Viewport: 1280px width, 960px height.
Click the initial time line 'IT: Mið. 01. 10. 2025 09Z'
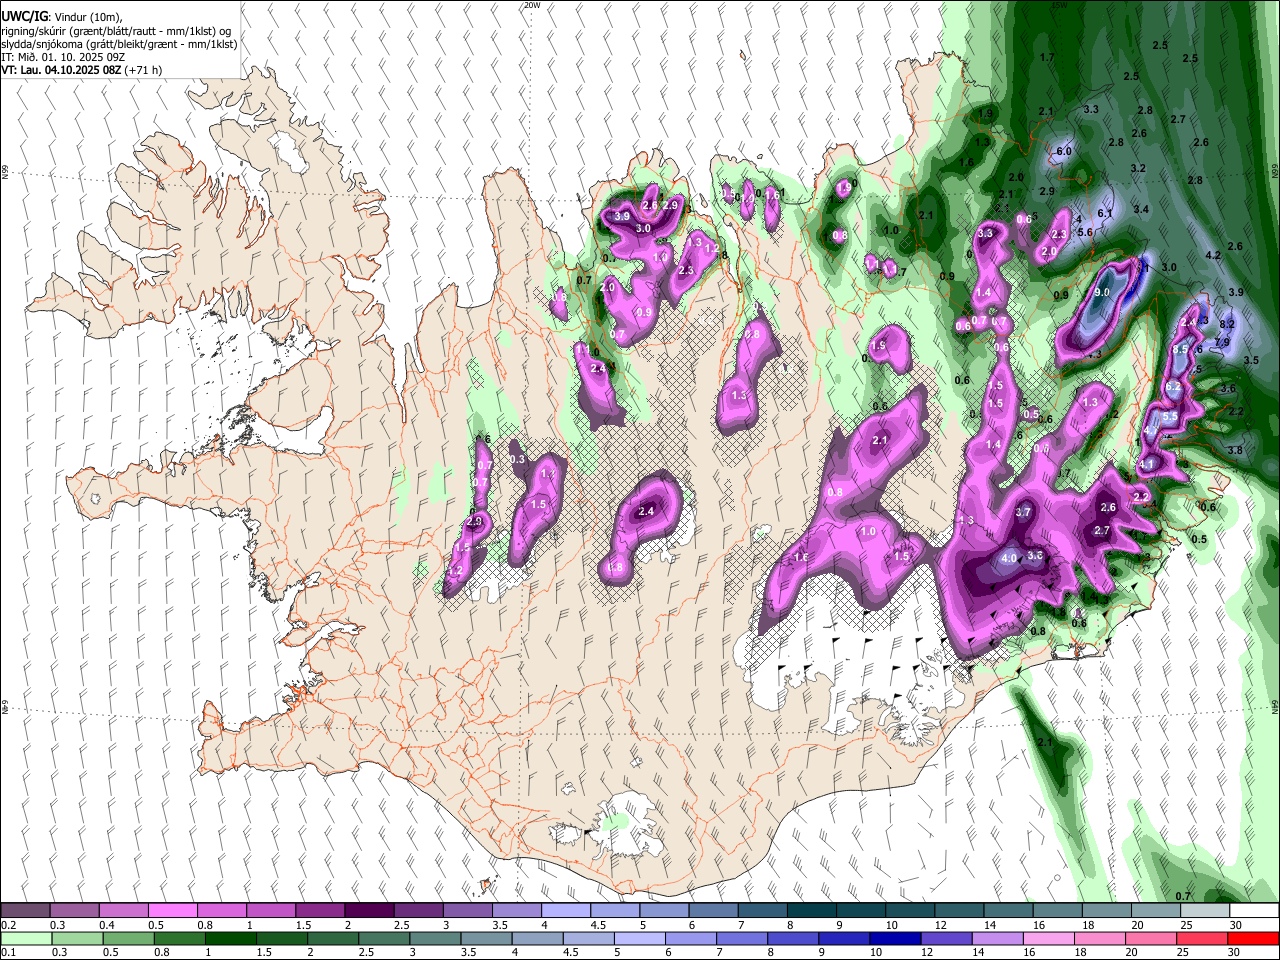[63, 57]
